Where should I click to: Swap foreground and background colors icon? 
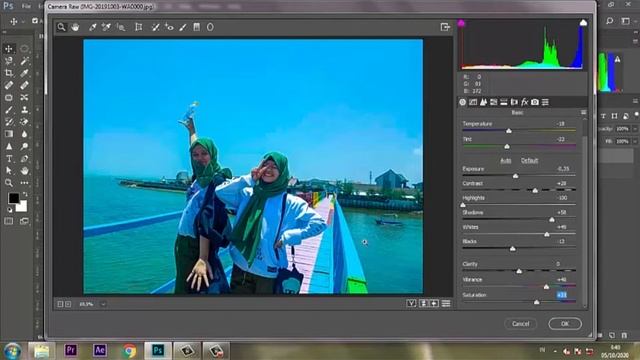25,194
